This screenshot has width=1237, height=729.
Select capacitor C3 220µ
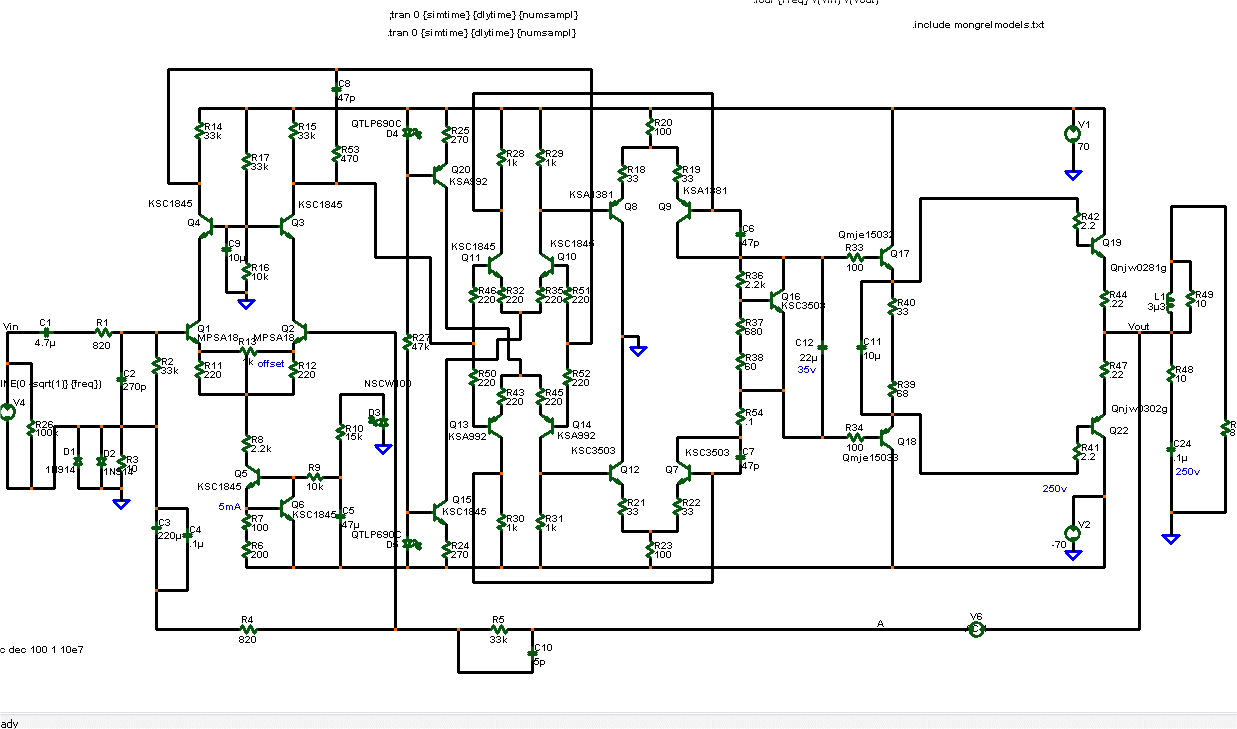(x=157, y=526)
